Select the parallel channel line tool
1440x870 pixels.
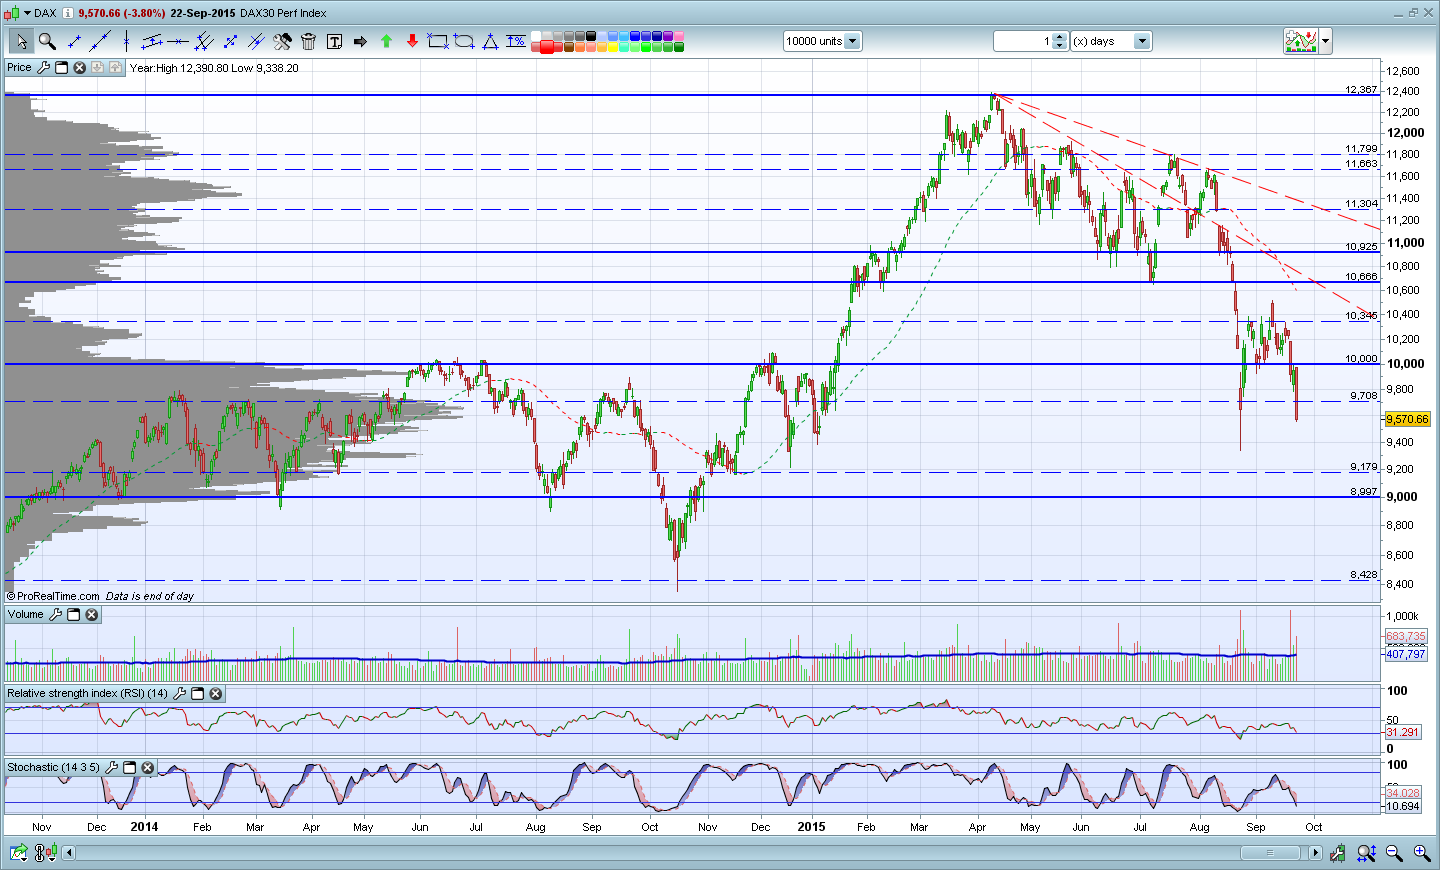(x=152, y=41)
